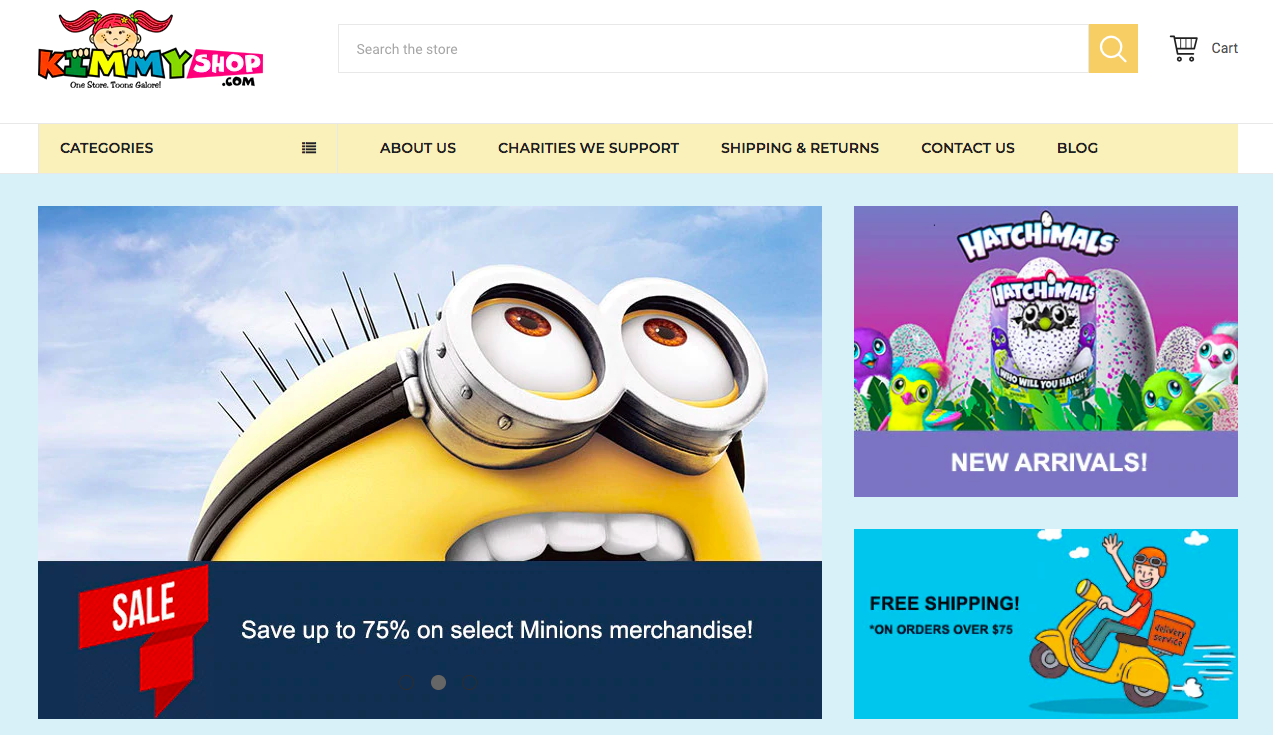Viewport: 1273px width, 735px height.
Task: Click the "FREE SHIPPING!" heading text
Action: point(945,603)
